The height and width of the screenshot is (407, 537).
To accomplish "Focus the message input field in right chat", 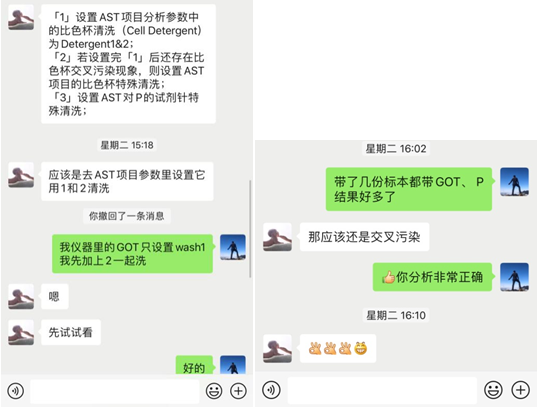I will click(x=382, y=390).
